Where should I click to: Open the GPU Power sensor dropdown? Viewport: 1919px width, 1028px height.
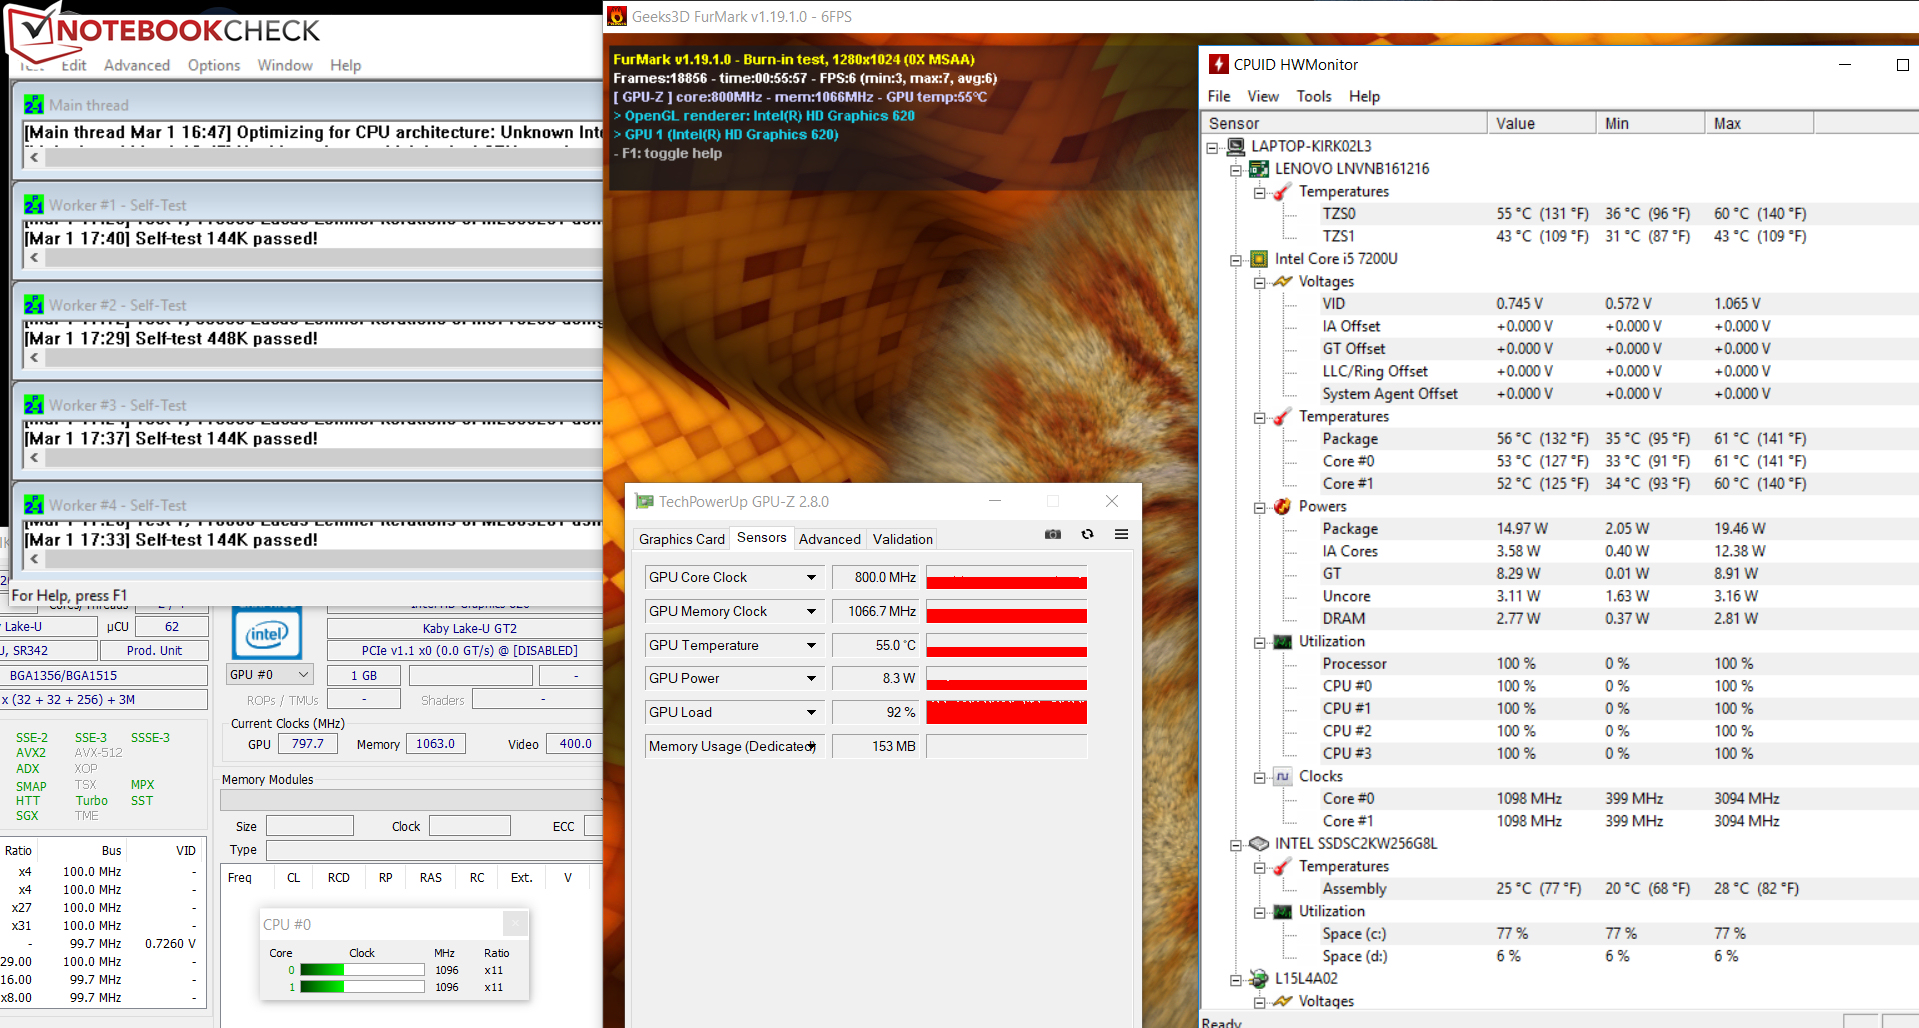coord(811,679)
